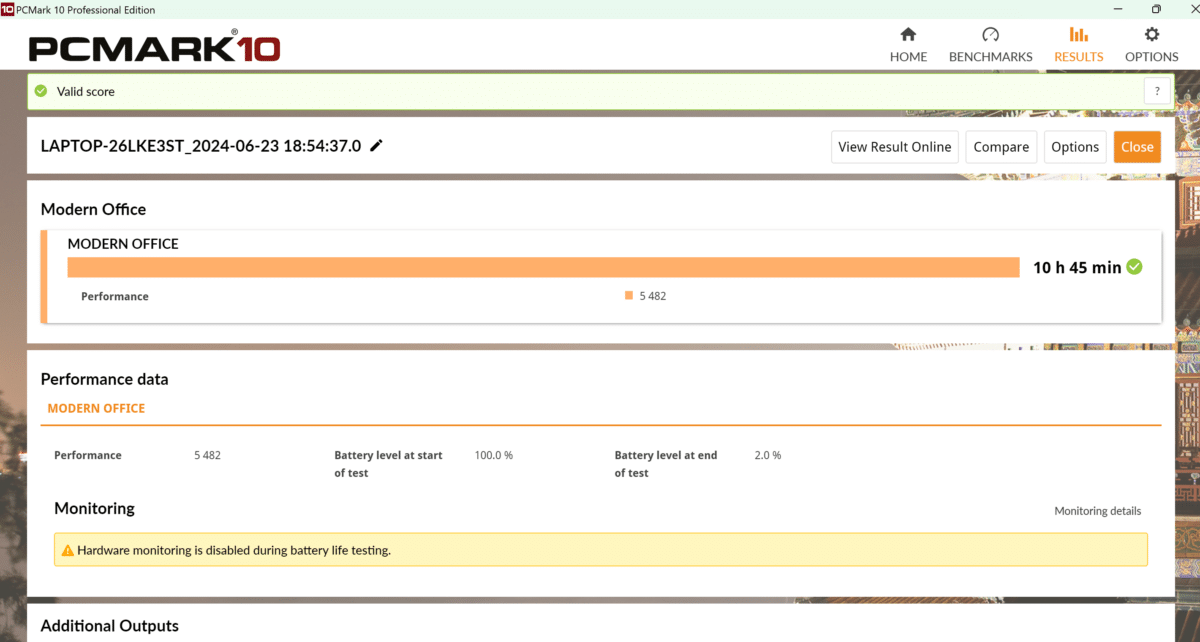
Task: Open the Benchmarks gauge icon
Action: click(x=990, y=35)
